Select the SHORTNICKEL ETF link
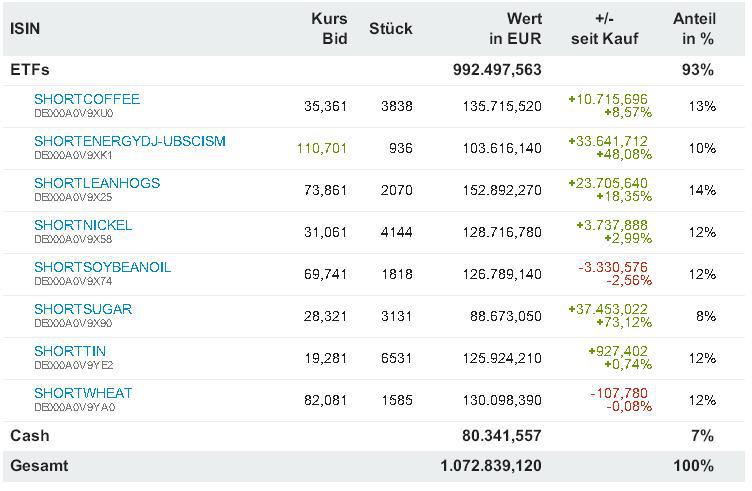The height and width of the screenshot is (491, 752). 83,225
